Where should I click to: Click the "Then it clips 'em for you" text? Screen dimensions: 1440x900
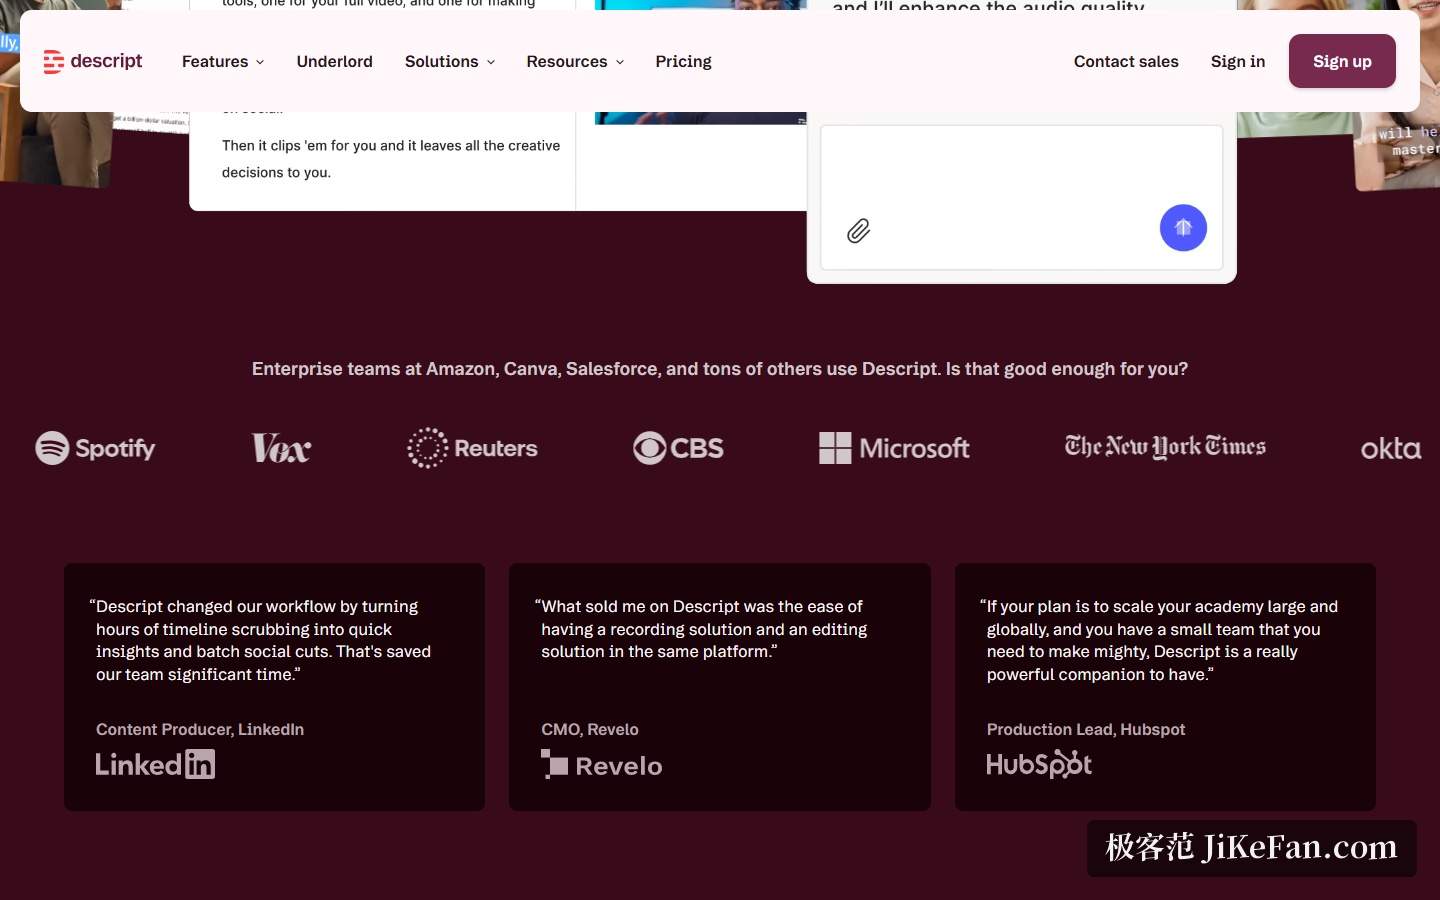click(x=391, y=159)
